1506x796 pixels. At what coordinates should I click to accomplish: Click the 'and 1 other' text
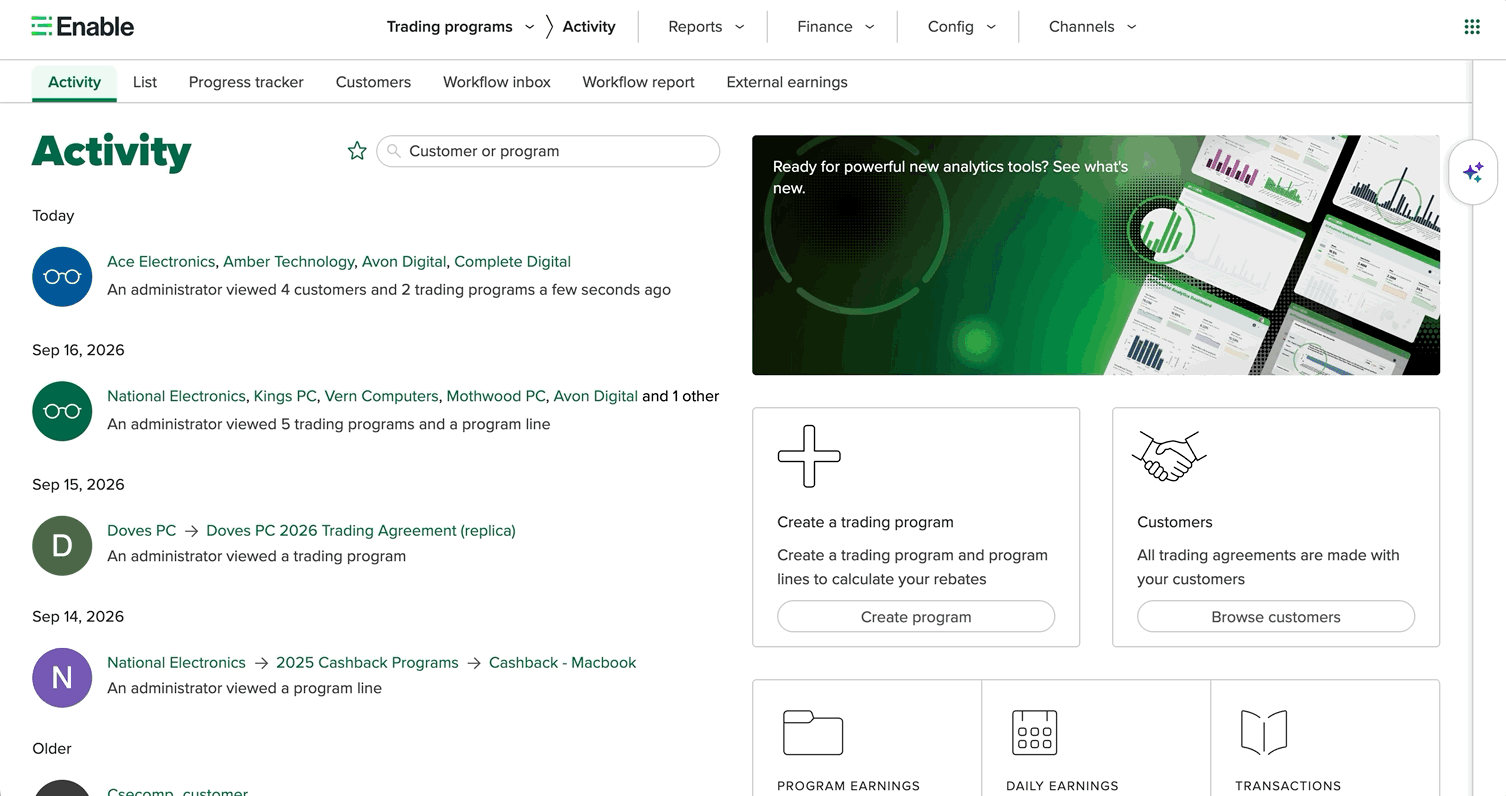click(681, 396)
